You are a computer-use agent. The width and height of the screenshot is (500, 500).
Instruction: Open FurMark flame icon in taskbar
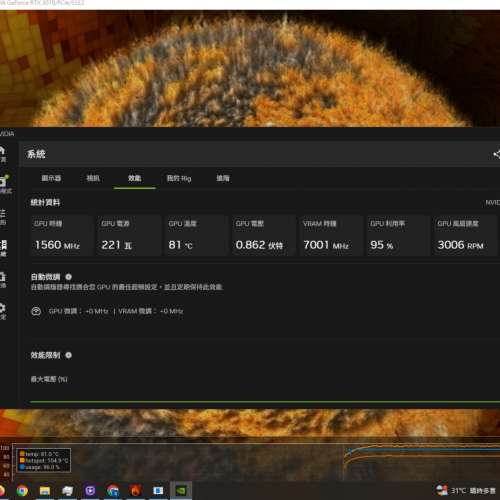point(135,491)
